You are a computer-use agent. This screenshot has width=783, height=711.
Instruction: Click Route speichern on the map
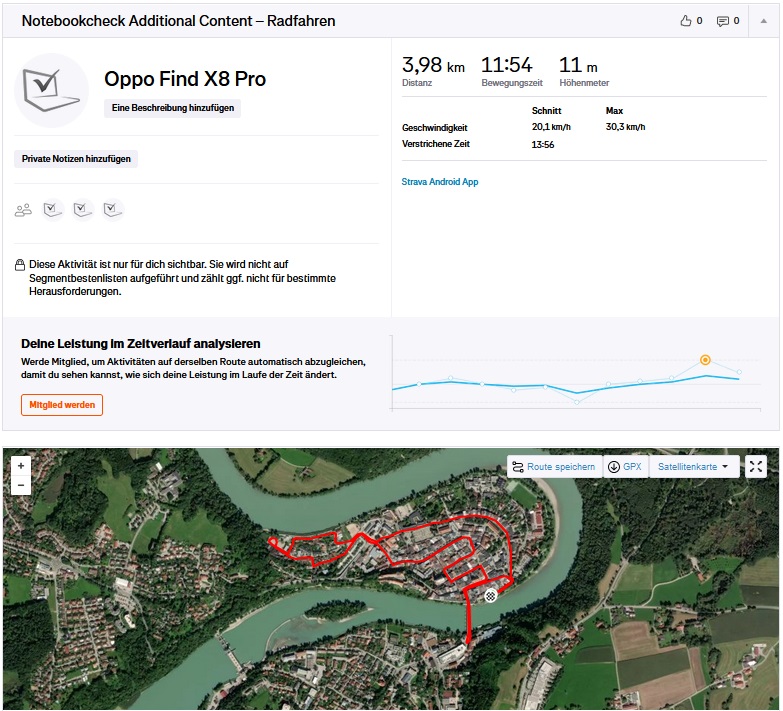(554, 467)
